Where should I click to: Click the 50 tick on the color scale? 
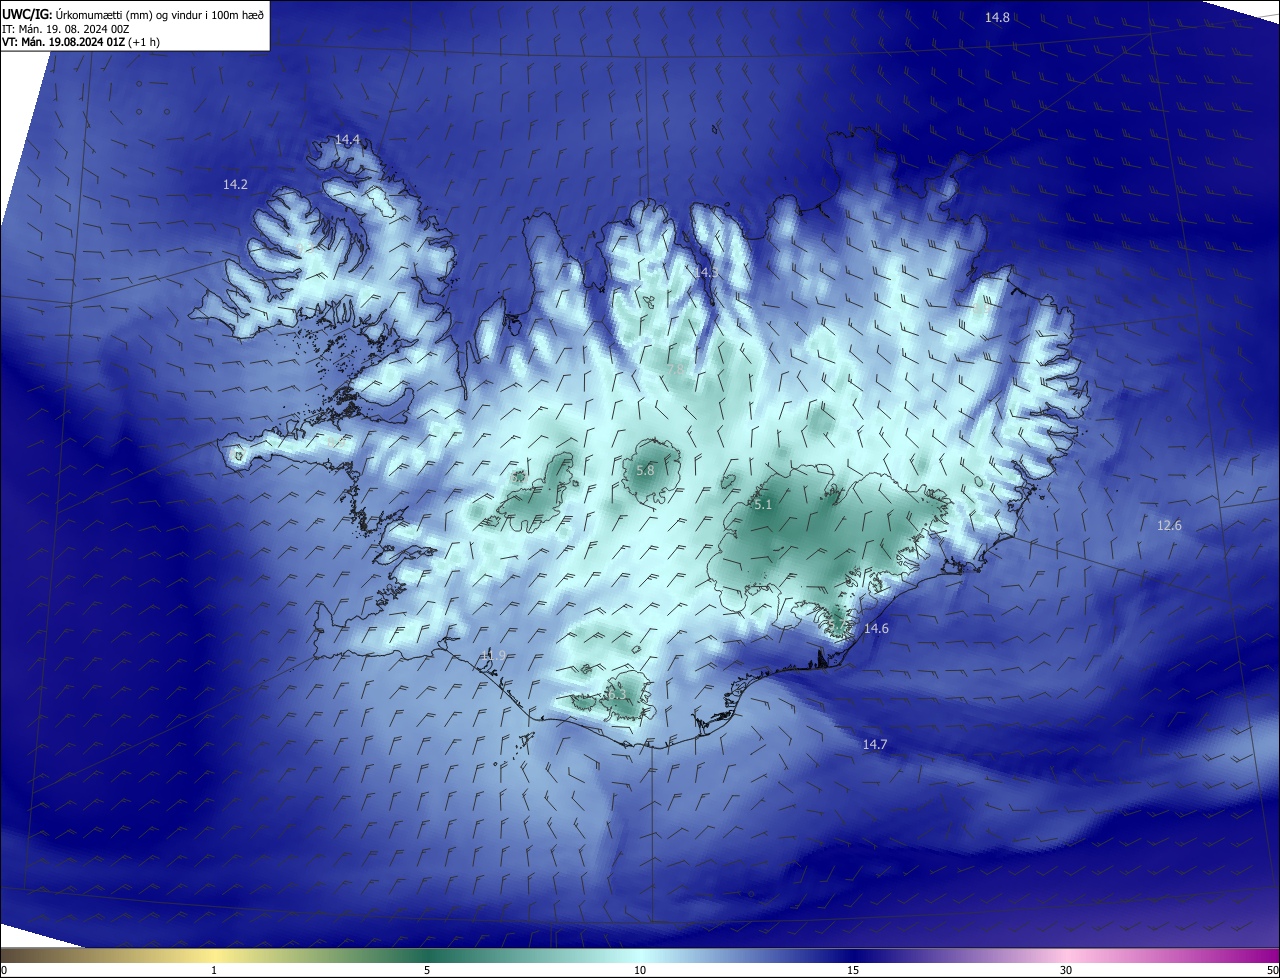(1272, 970)
